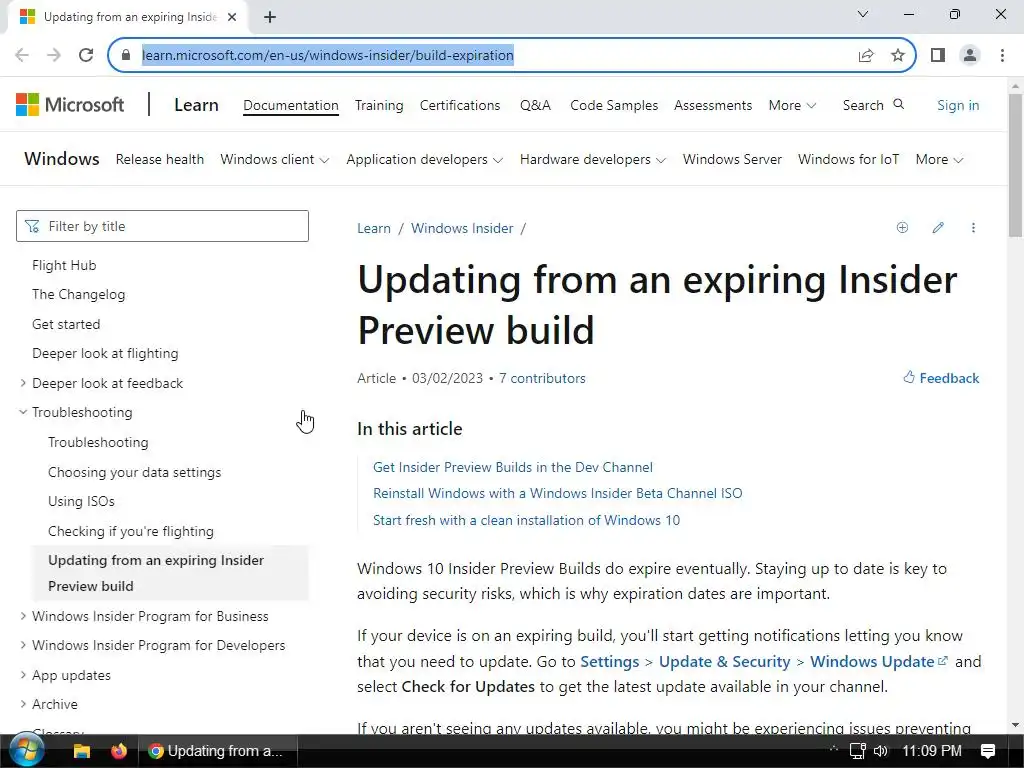Click the lock icon in address bar
Image resolution: width=1024 pixels, height=768 pixels.
(126, 55)
